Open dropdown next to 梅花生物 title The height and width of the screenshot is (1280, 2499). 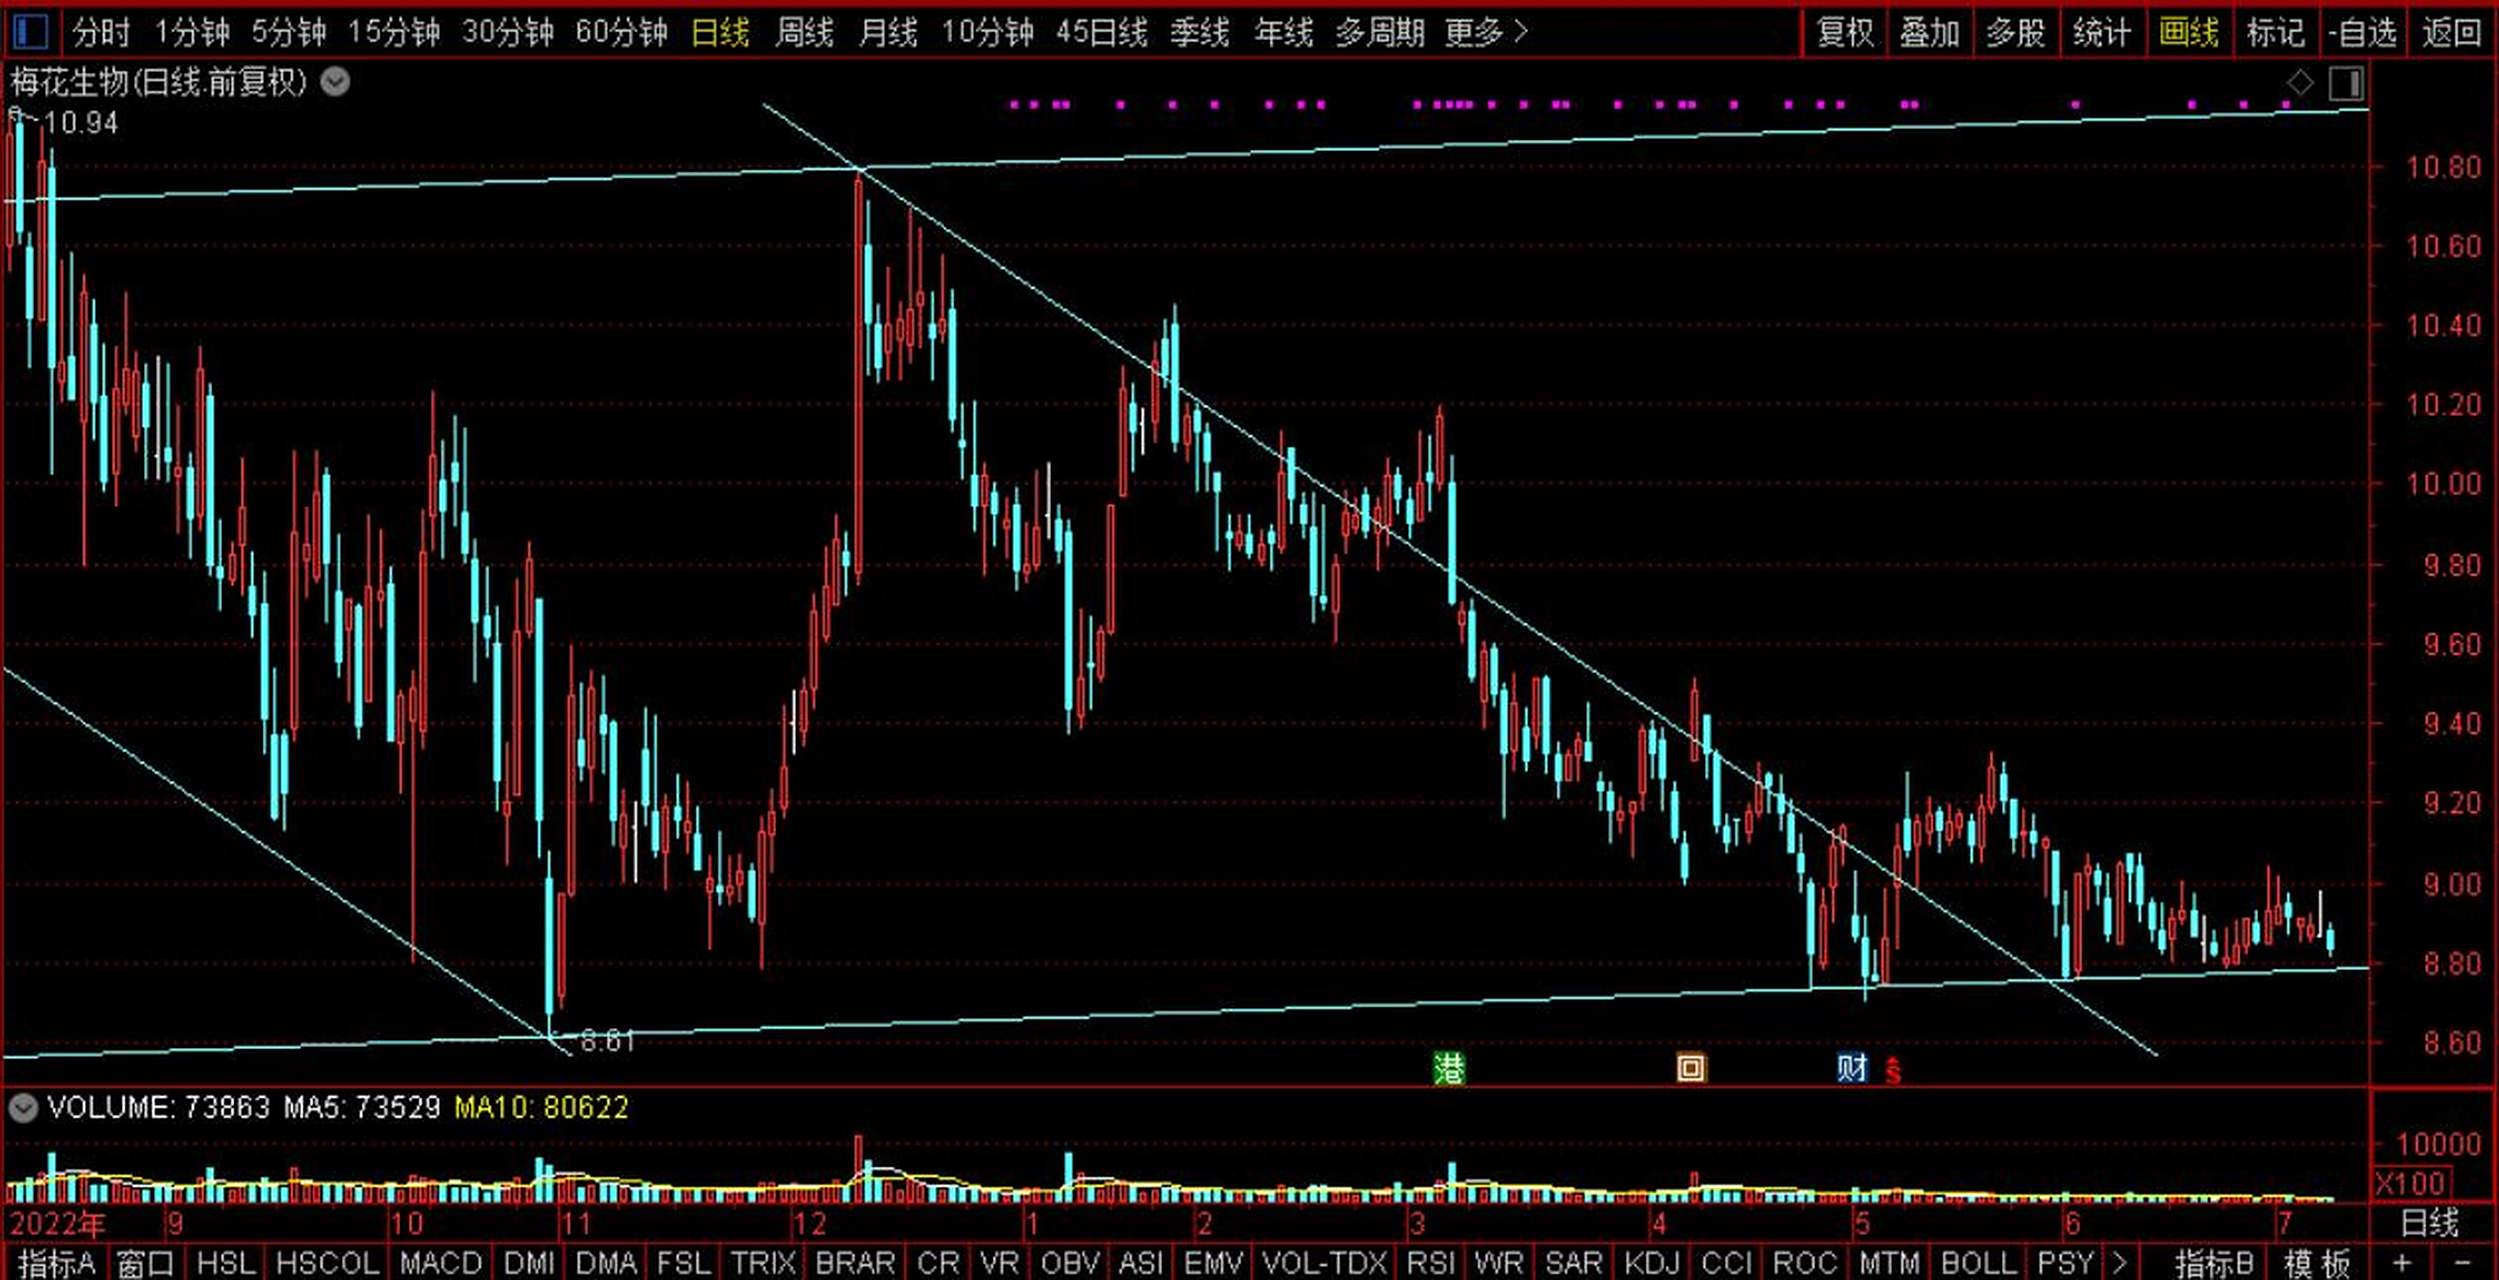(335, 82)
